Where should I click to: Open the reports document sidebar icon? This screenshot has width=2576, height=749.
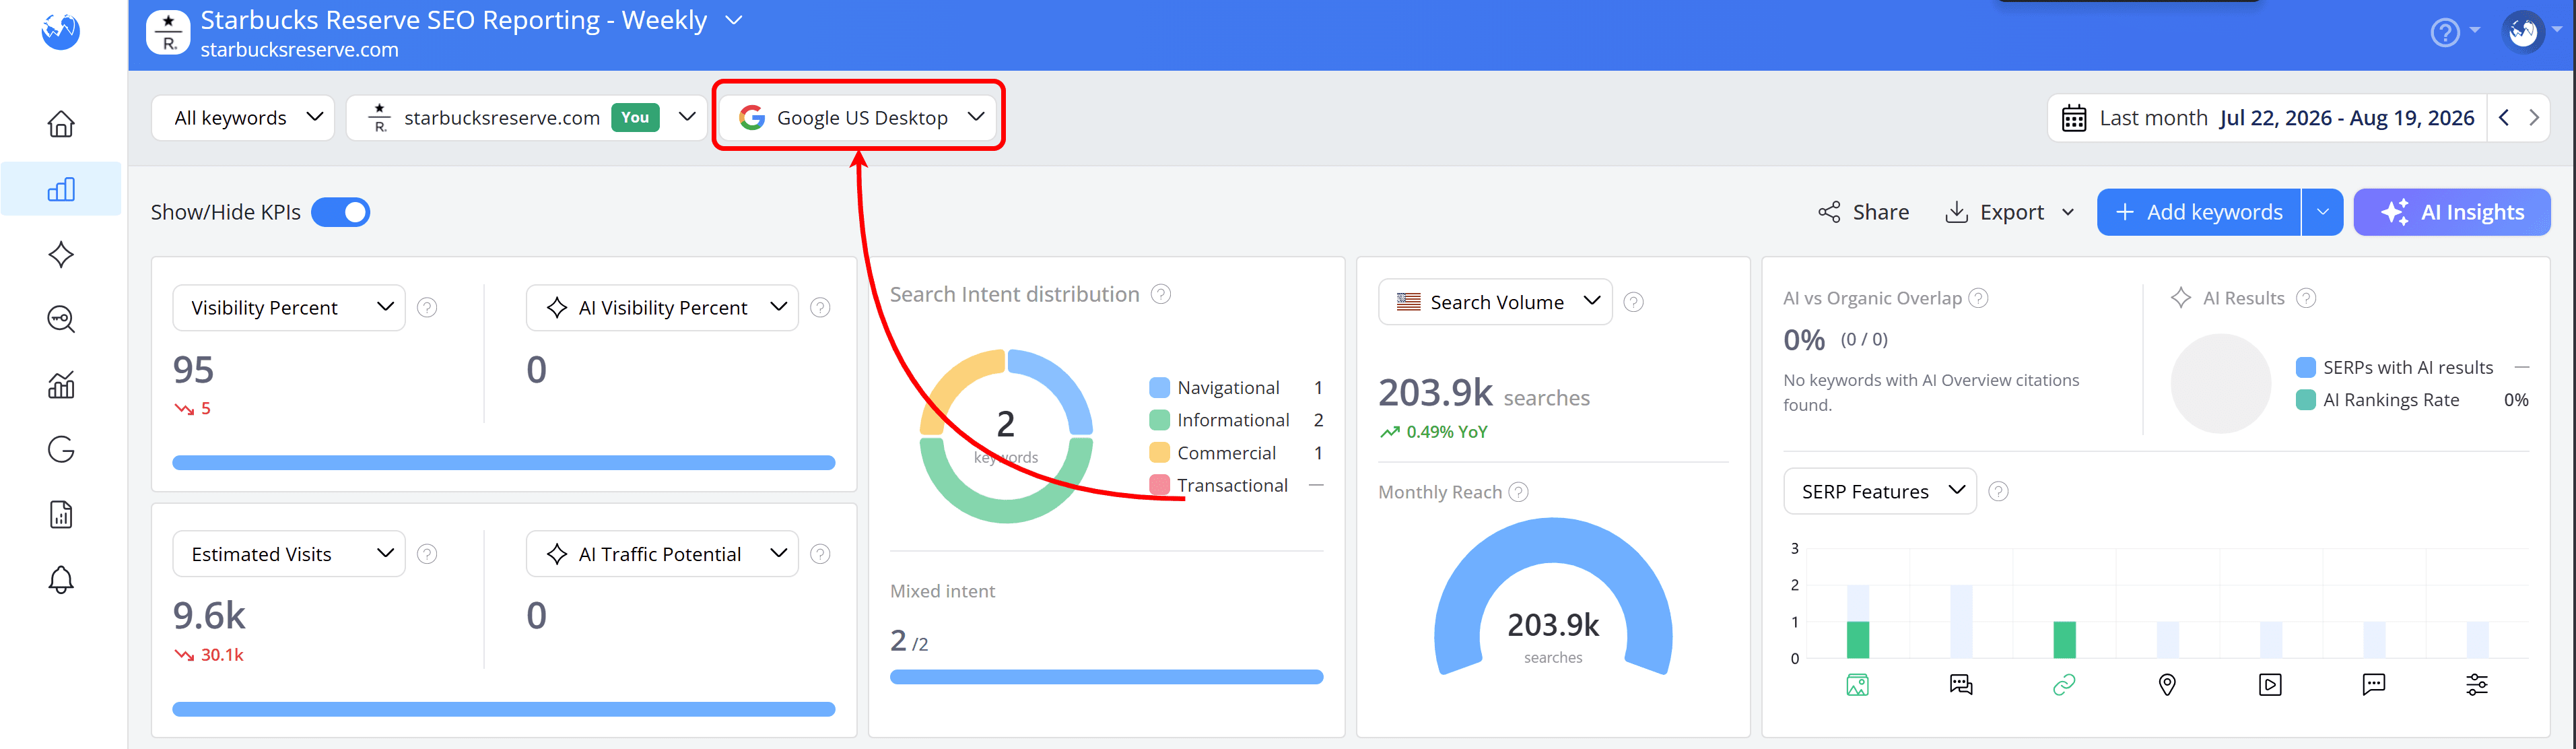click(x=61, y=514)
